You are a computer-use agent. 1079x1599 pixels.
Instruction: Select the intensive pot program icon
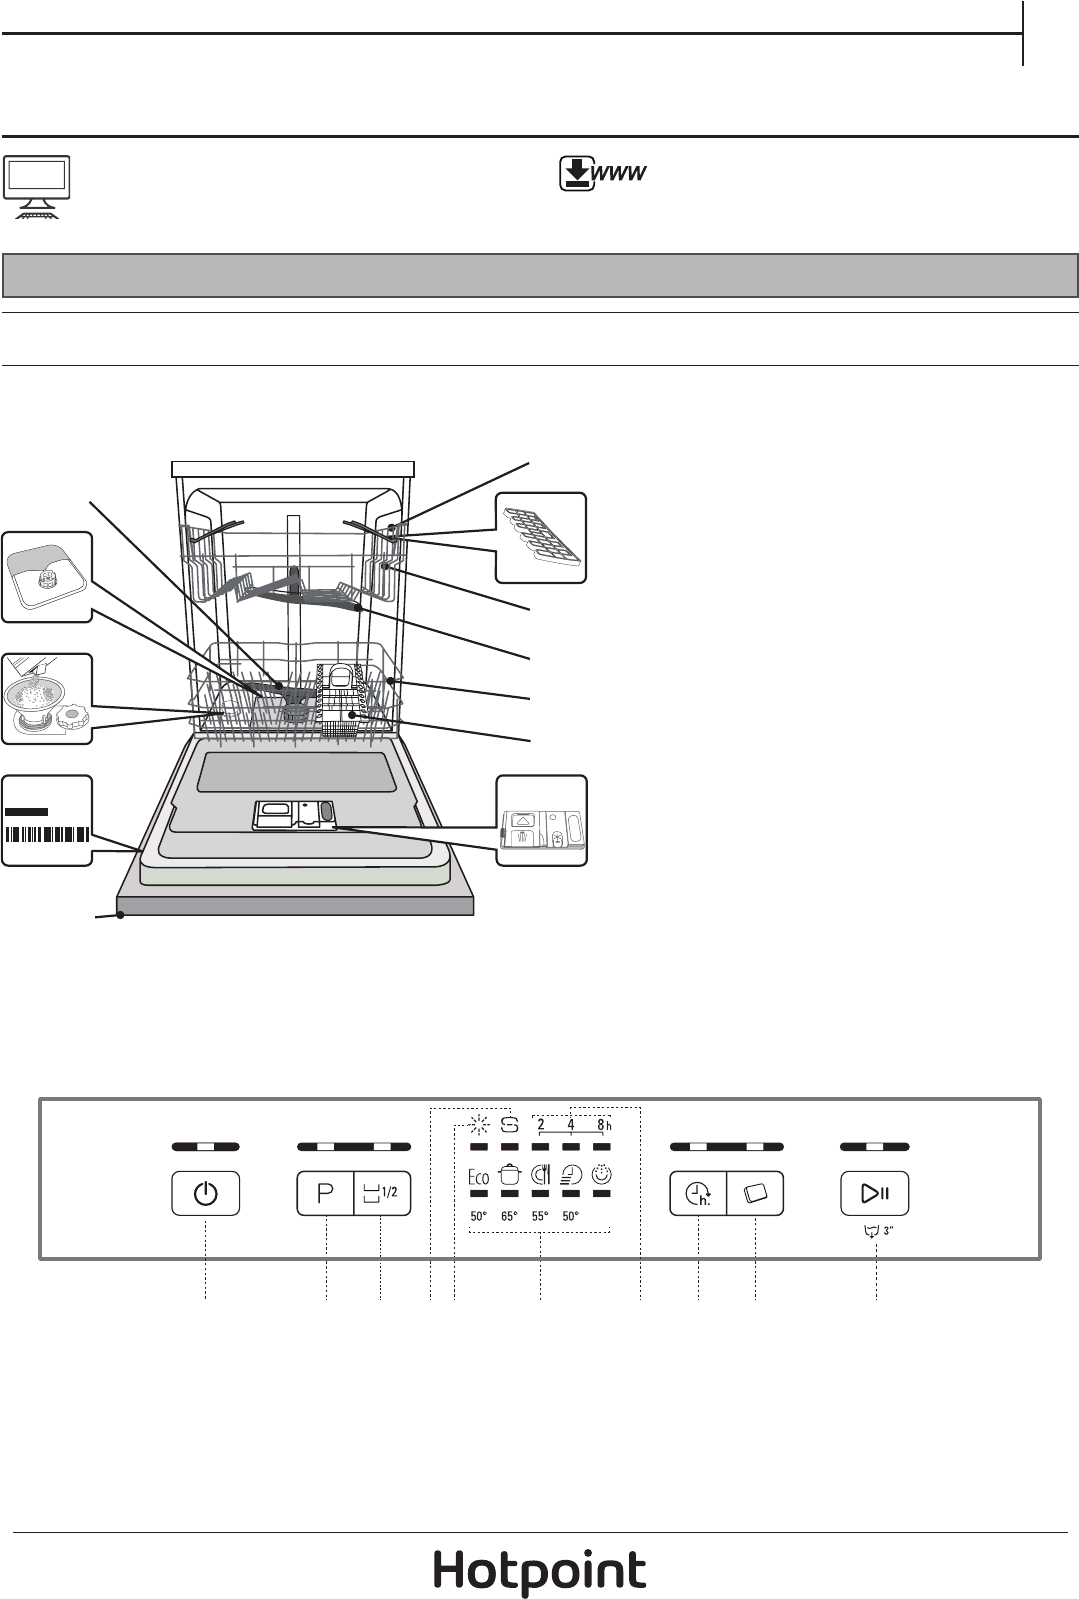510,1176
